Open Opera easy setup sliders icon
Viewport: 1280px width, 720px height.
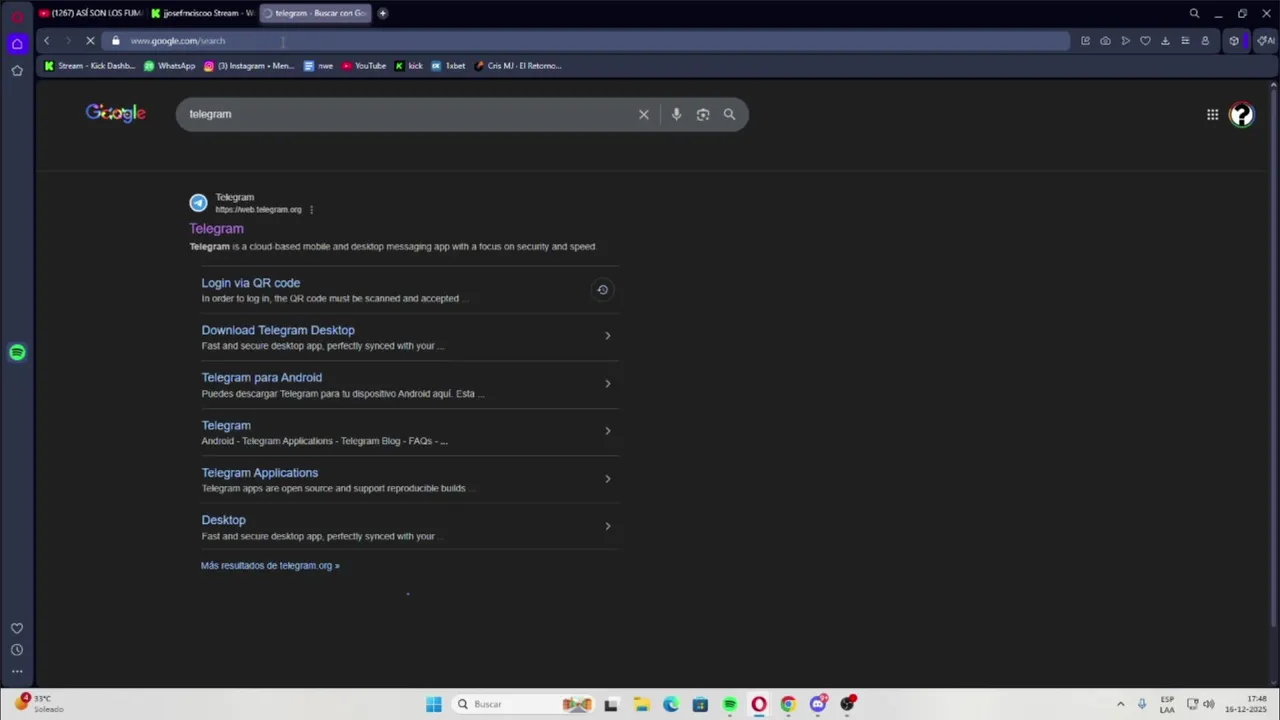pos(1185,41)
